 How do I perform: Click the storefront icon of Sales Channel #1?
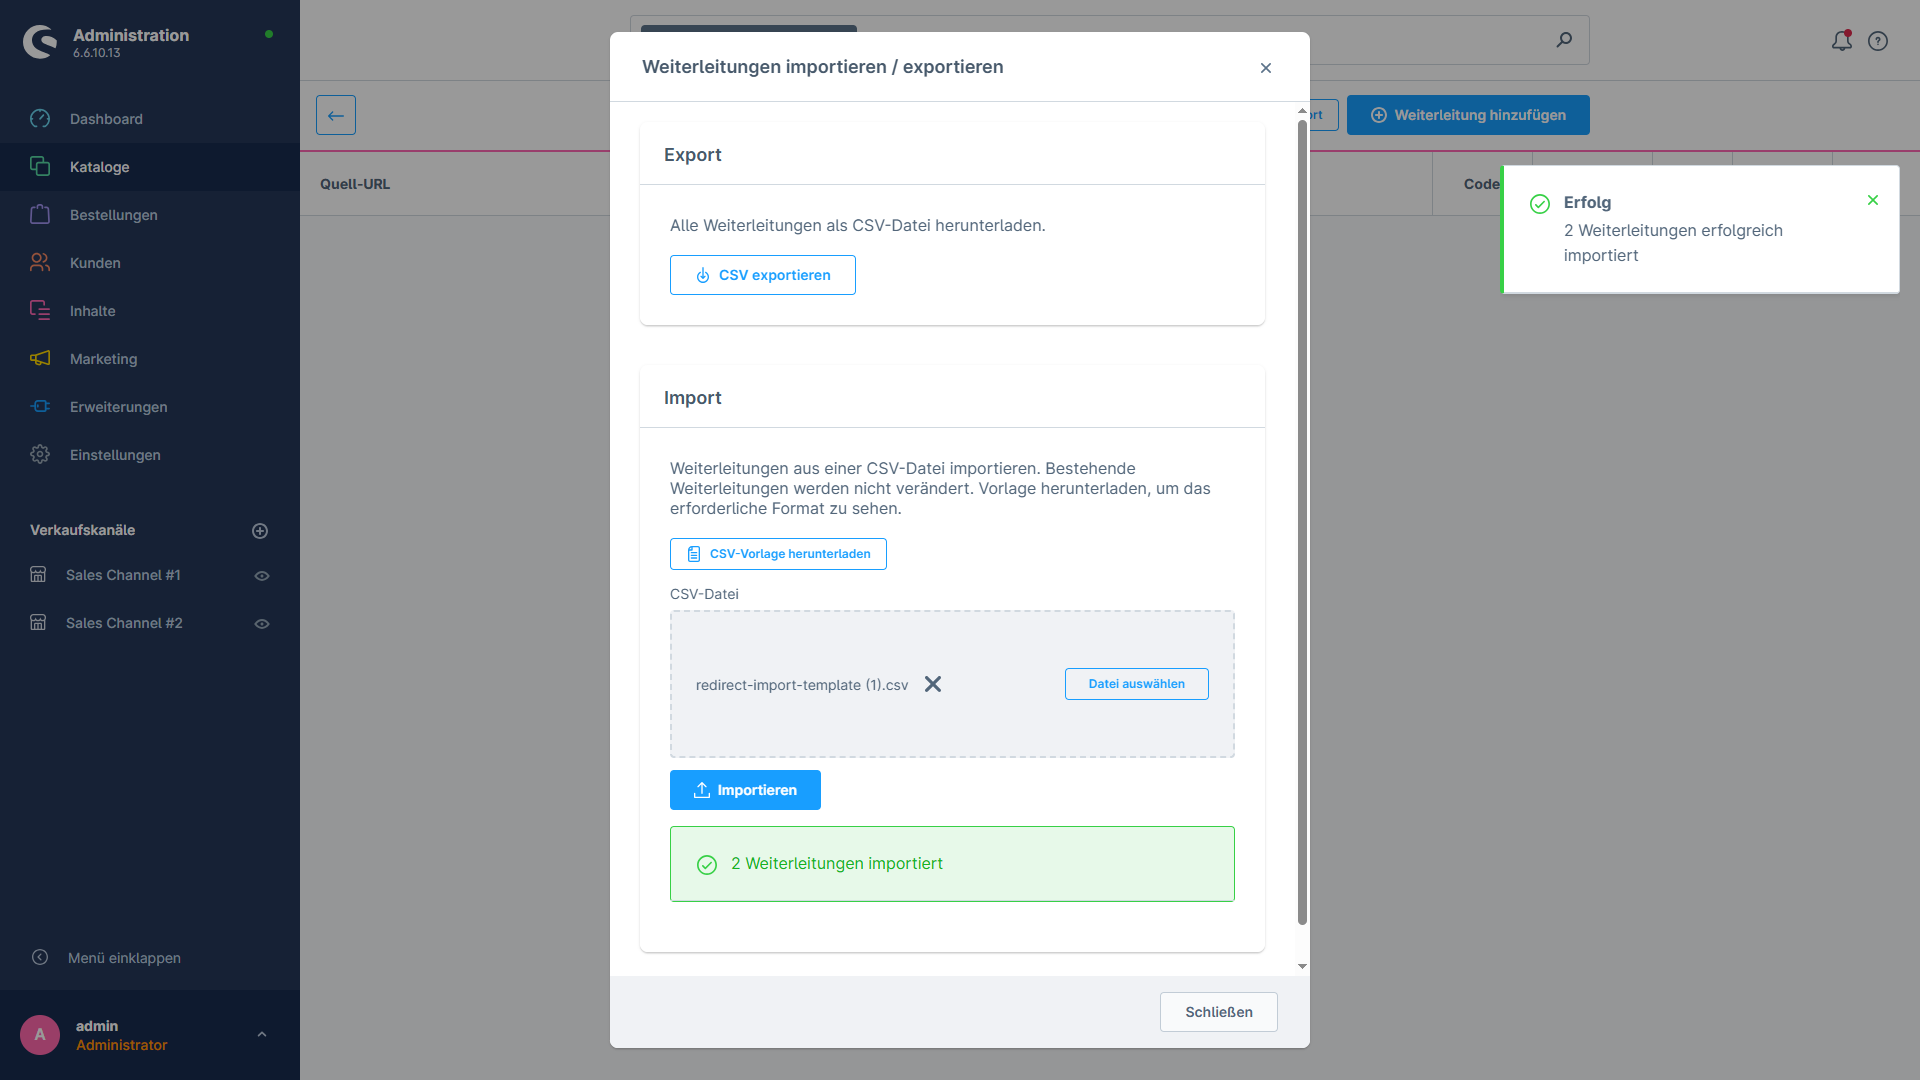tap(38, 574)
